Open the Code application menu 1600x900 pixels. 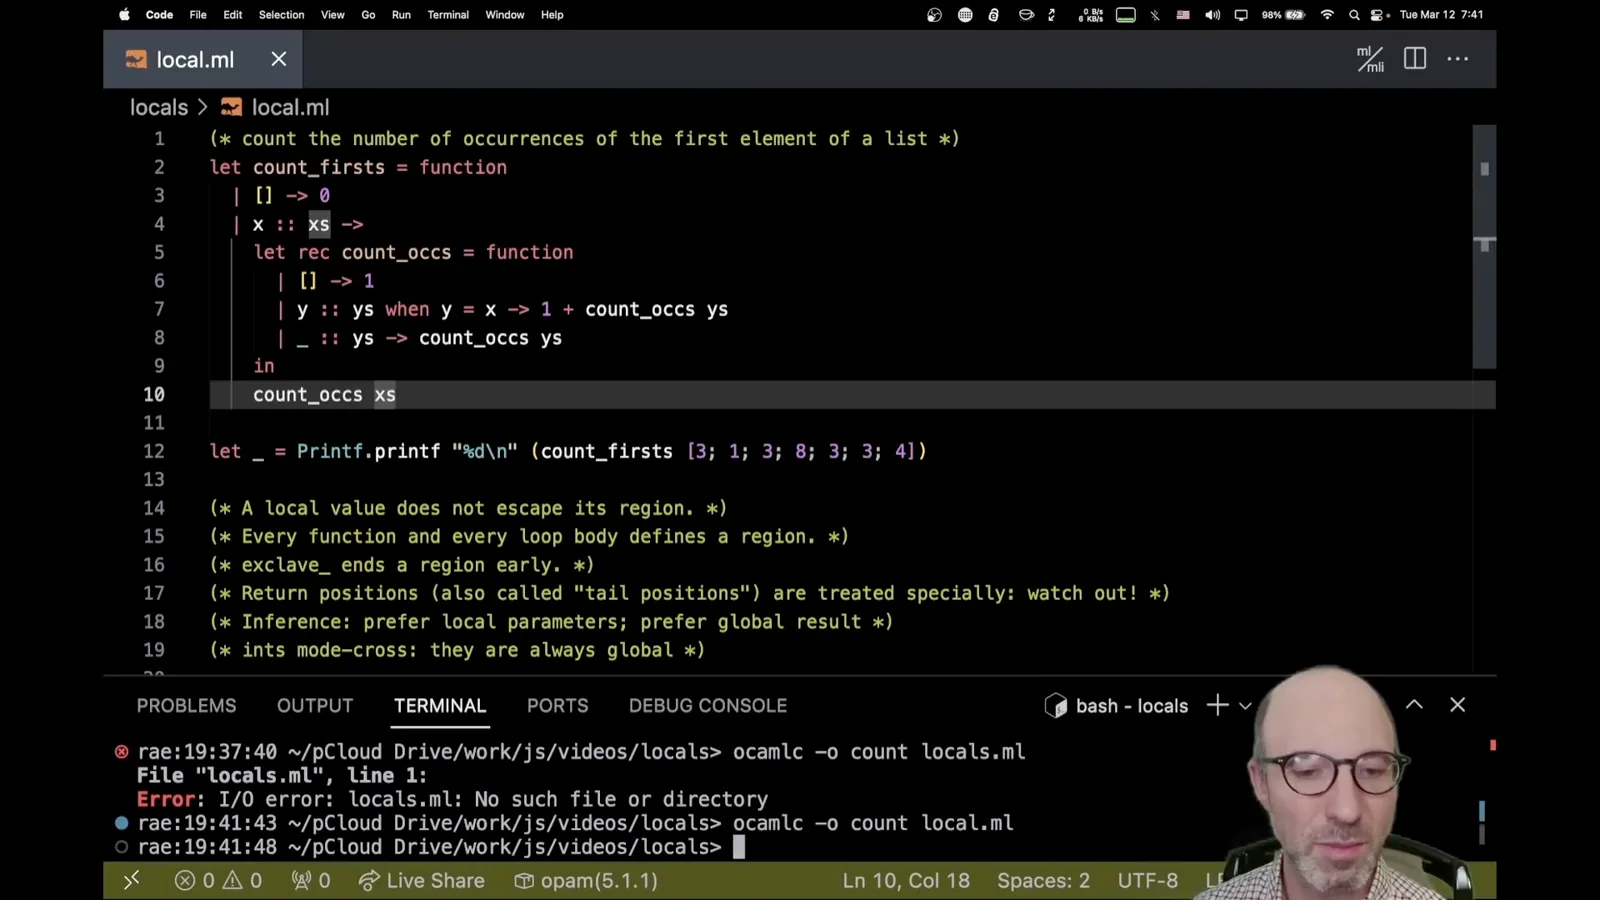pyautogui.click(x=159, y=15)
